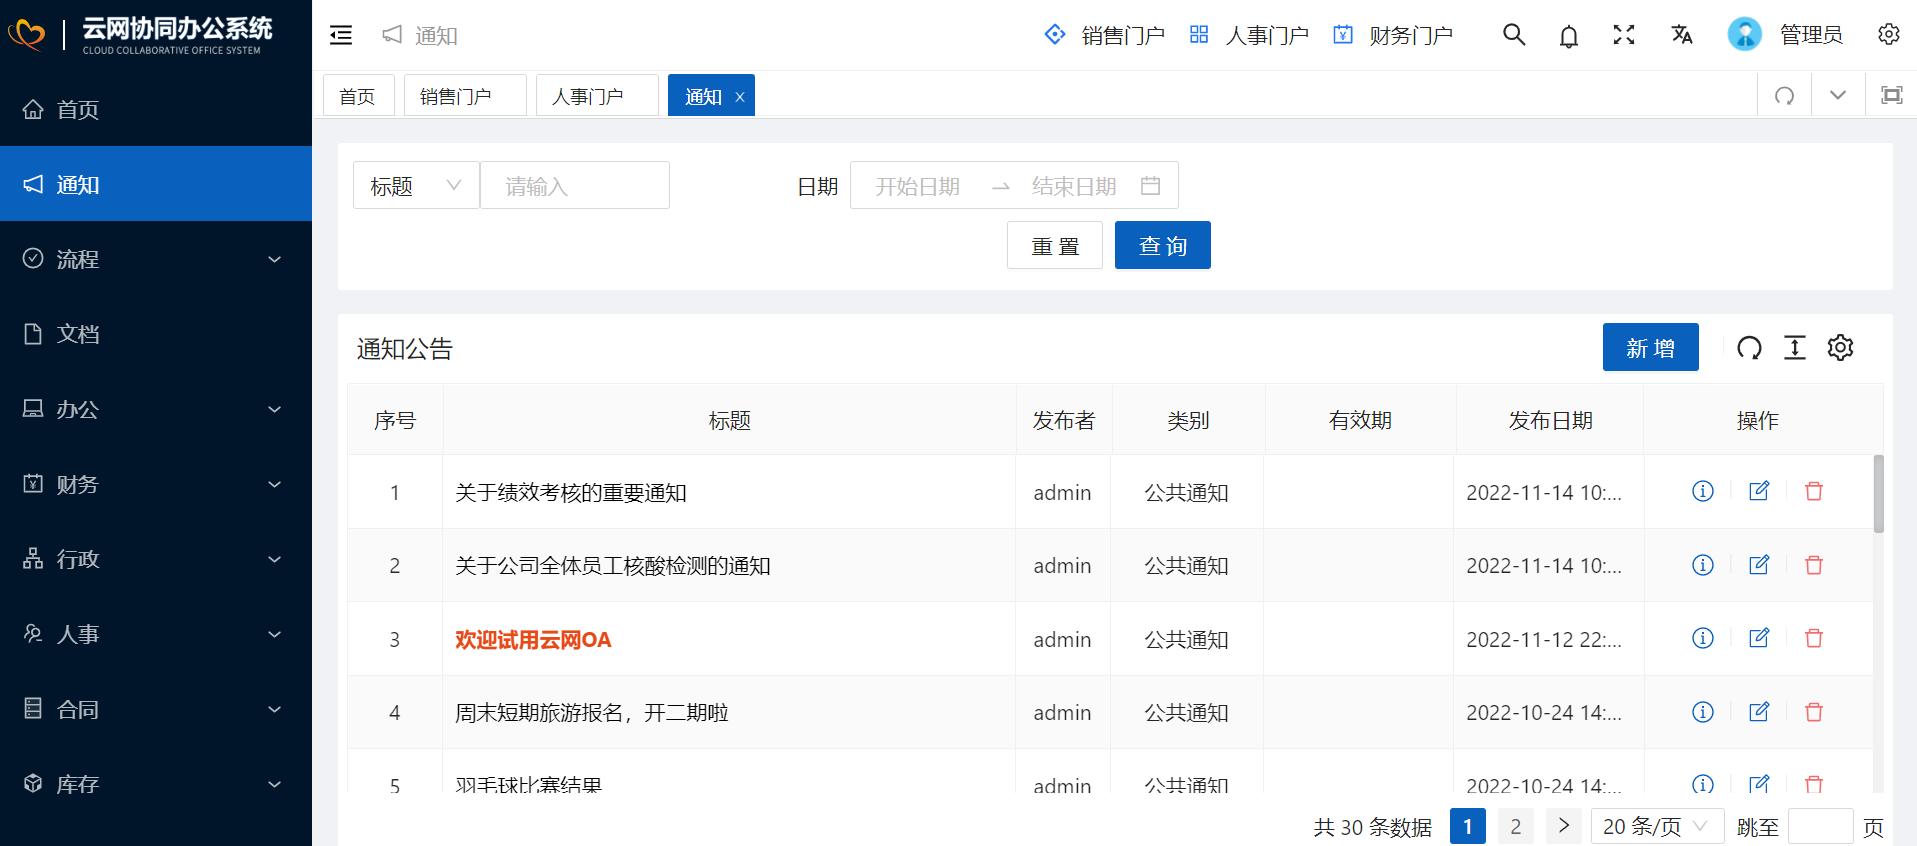The width and height of the screenshot is (1917, 846).
Task: Open the language translation icon
Action: pos(1682,35)
